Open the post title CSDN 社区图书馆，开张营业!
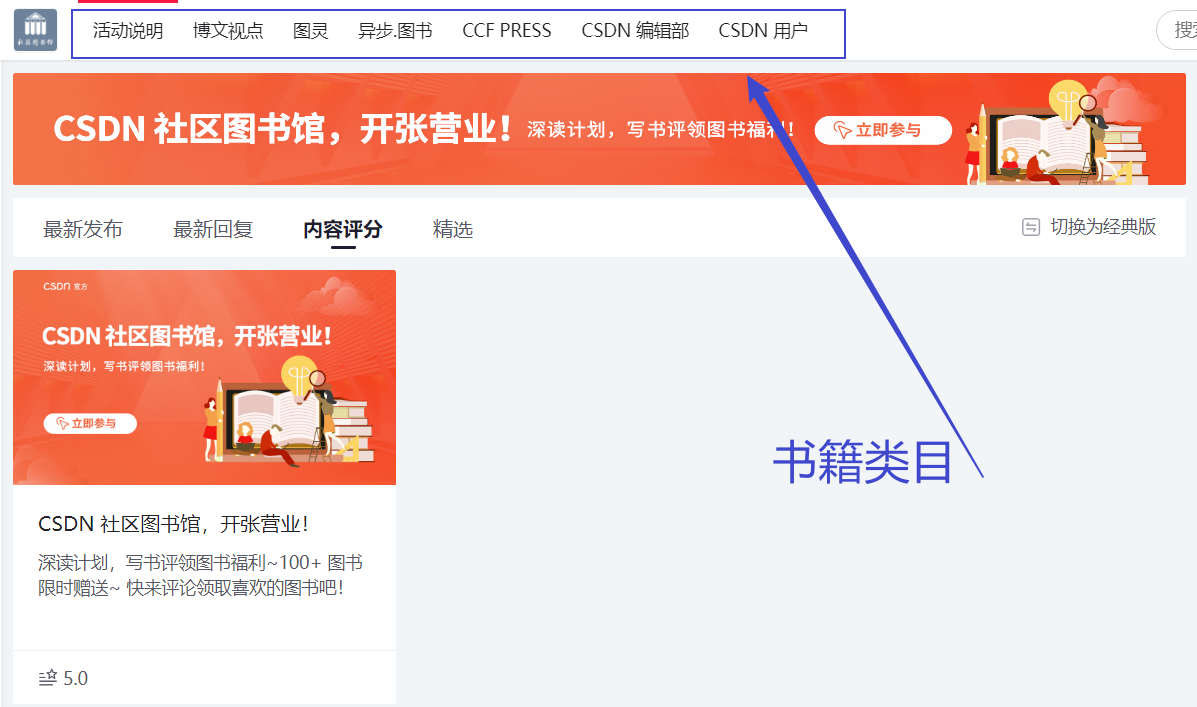This screenshot has width=1197, height=707. pos(174,524)
